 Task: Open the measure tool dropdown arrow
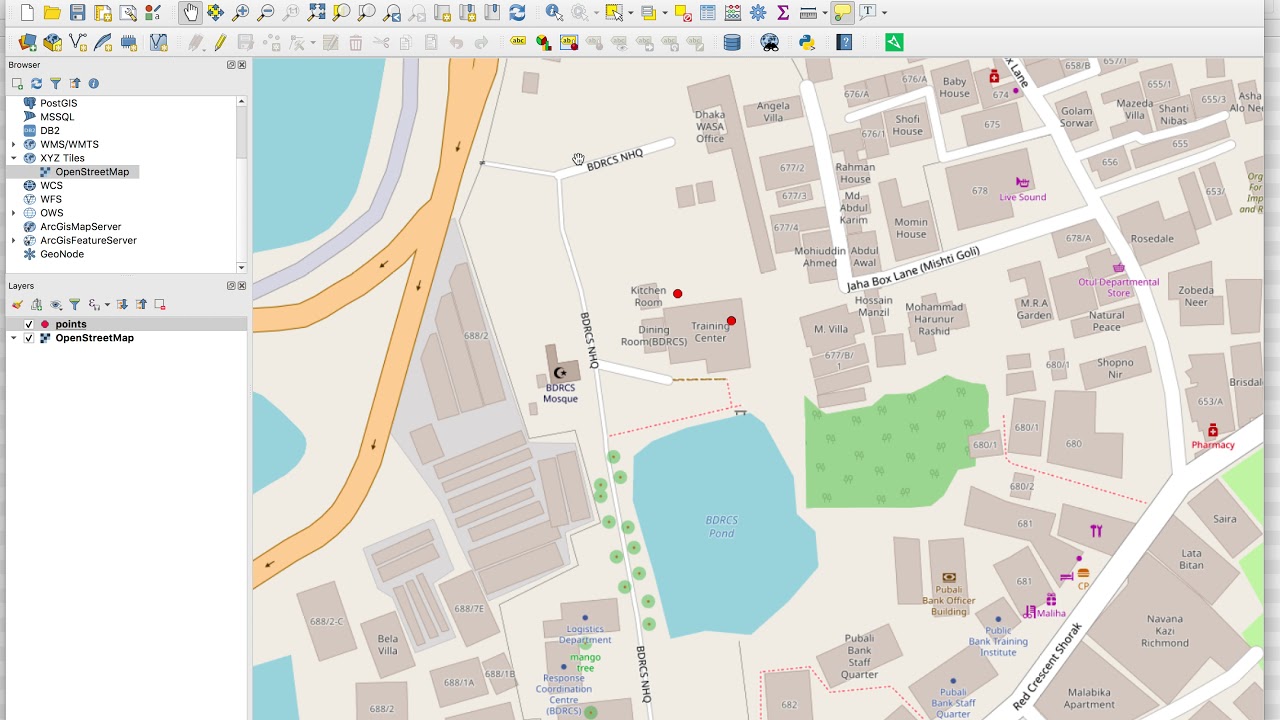point(824,13)
